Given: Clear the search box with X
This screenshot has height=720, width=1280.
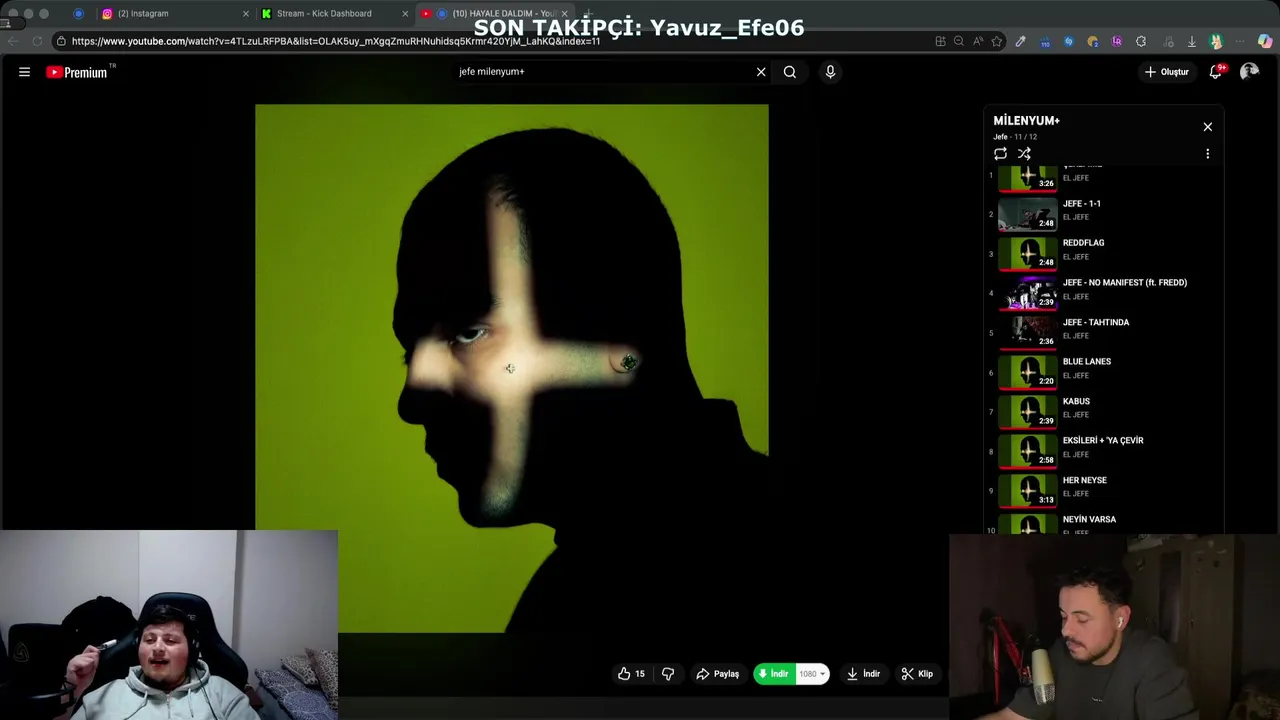Looking at the screenshot, I should (761, 72).
